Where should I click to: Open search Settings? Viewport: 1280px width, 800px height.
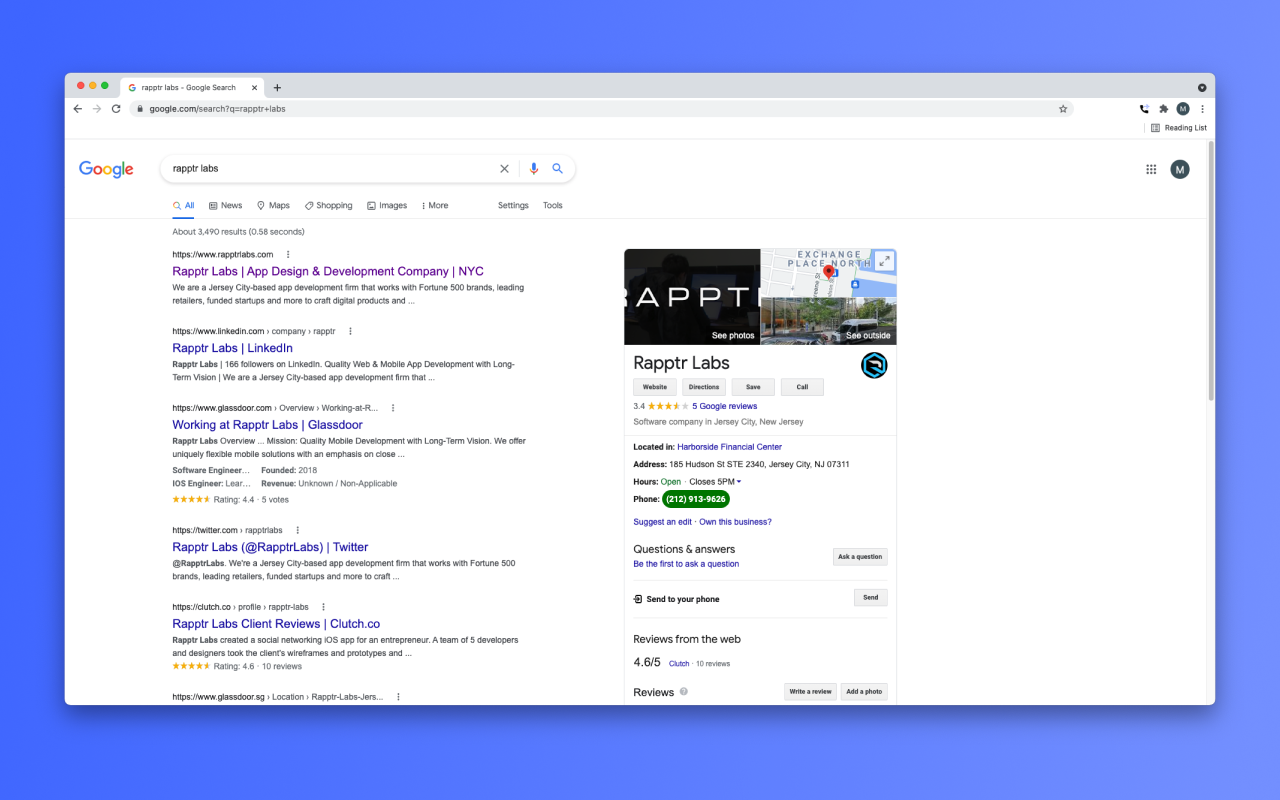pos(513,206)
